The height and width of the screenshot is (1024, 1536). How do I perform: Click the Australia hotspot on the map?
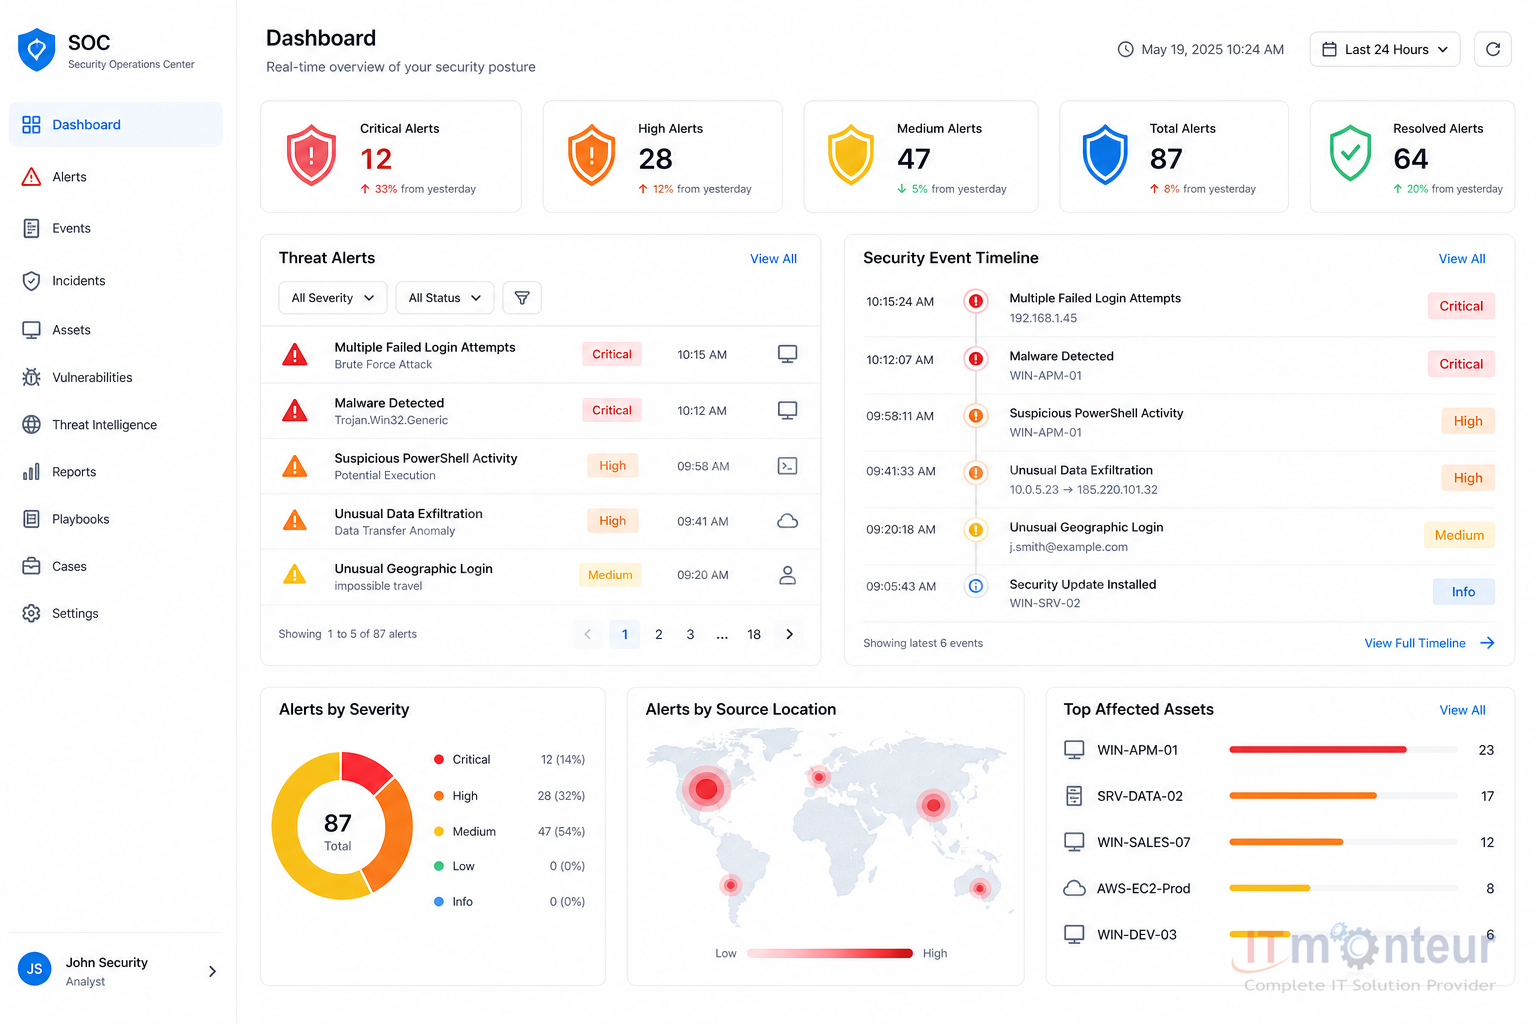click(980, 888)
